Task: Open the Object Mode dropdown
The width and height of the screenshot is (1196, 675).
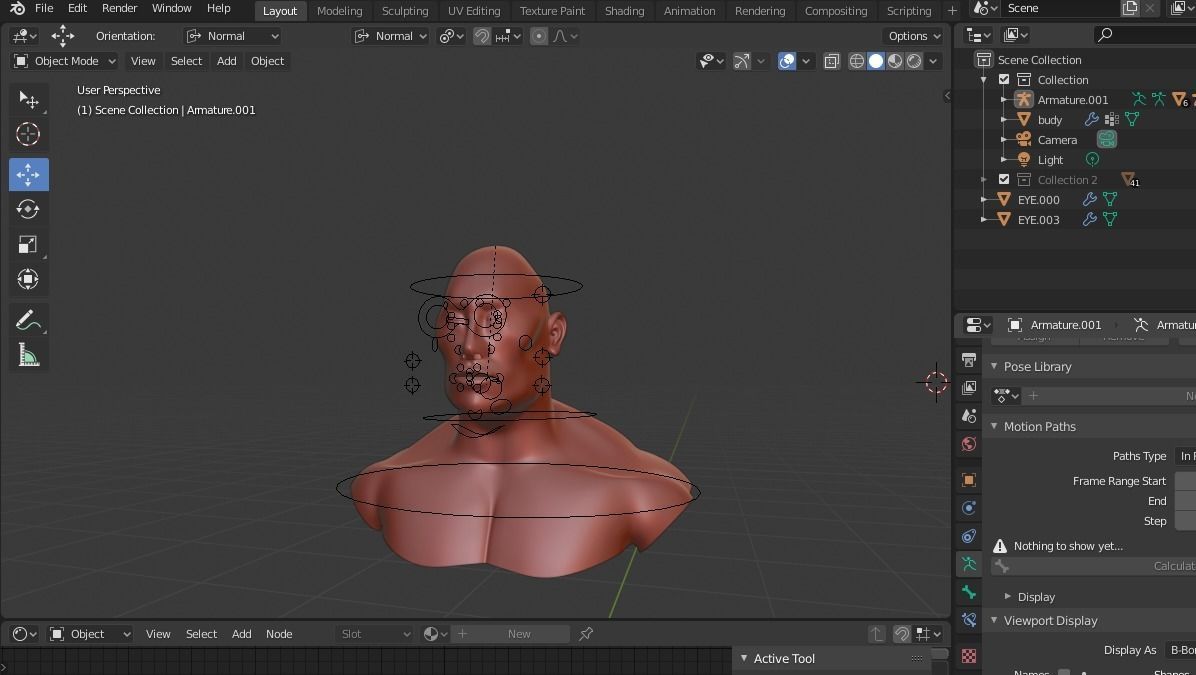Action: pos(65,61)
